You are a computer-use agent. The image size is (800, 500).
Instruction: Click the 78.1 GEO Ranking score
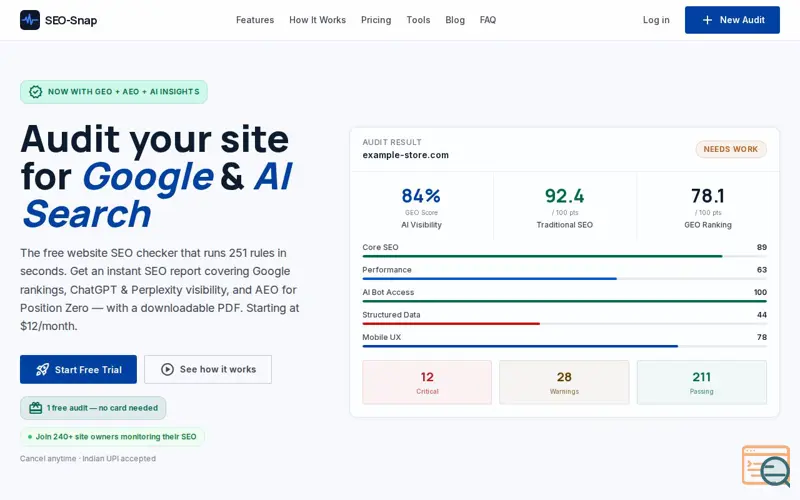point(708,196)
